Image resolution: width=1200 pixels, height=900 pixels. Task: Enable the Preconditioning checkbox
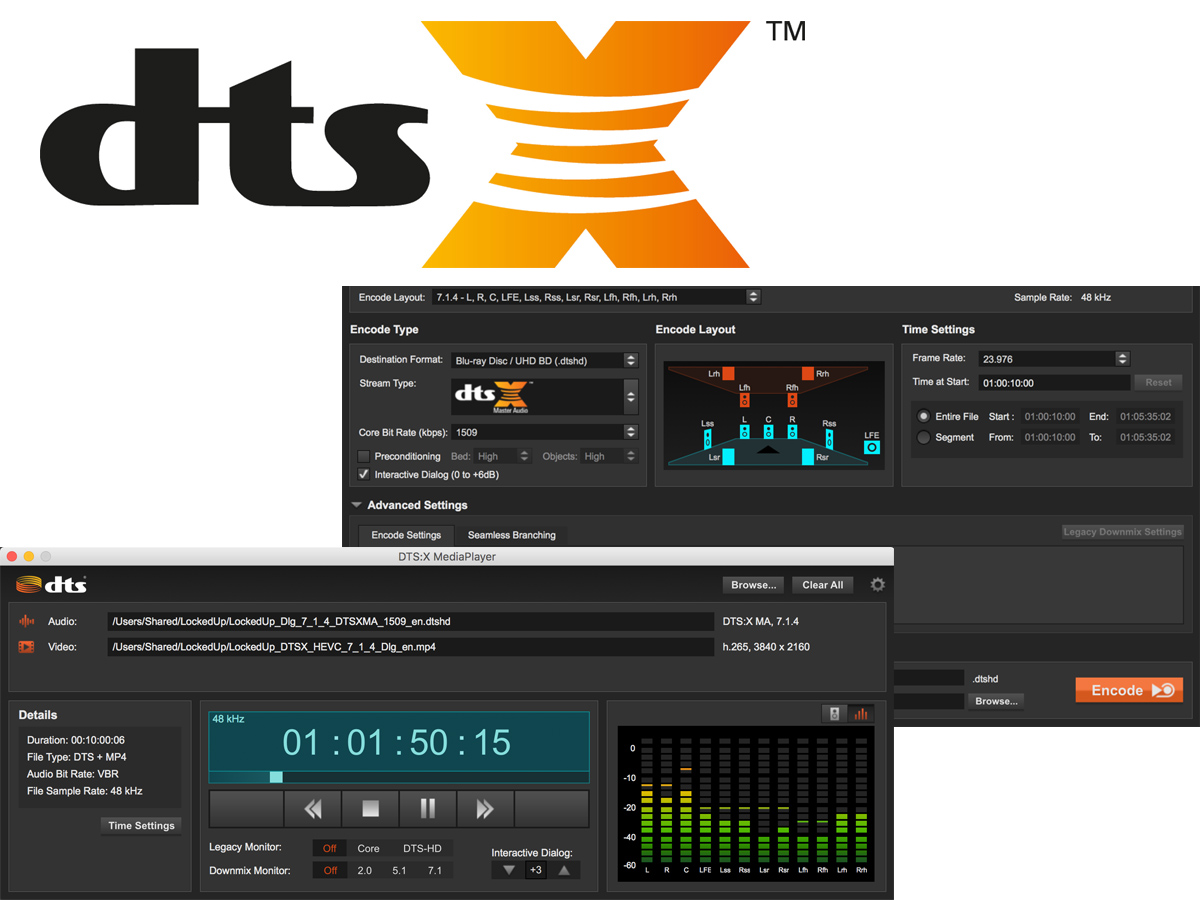pyautogui.click(x=364, y=456)
